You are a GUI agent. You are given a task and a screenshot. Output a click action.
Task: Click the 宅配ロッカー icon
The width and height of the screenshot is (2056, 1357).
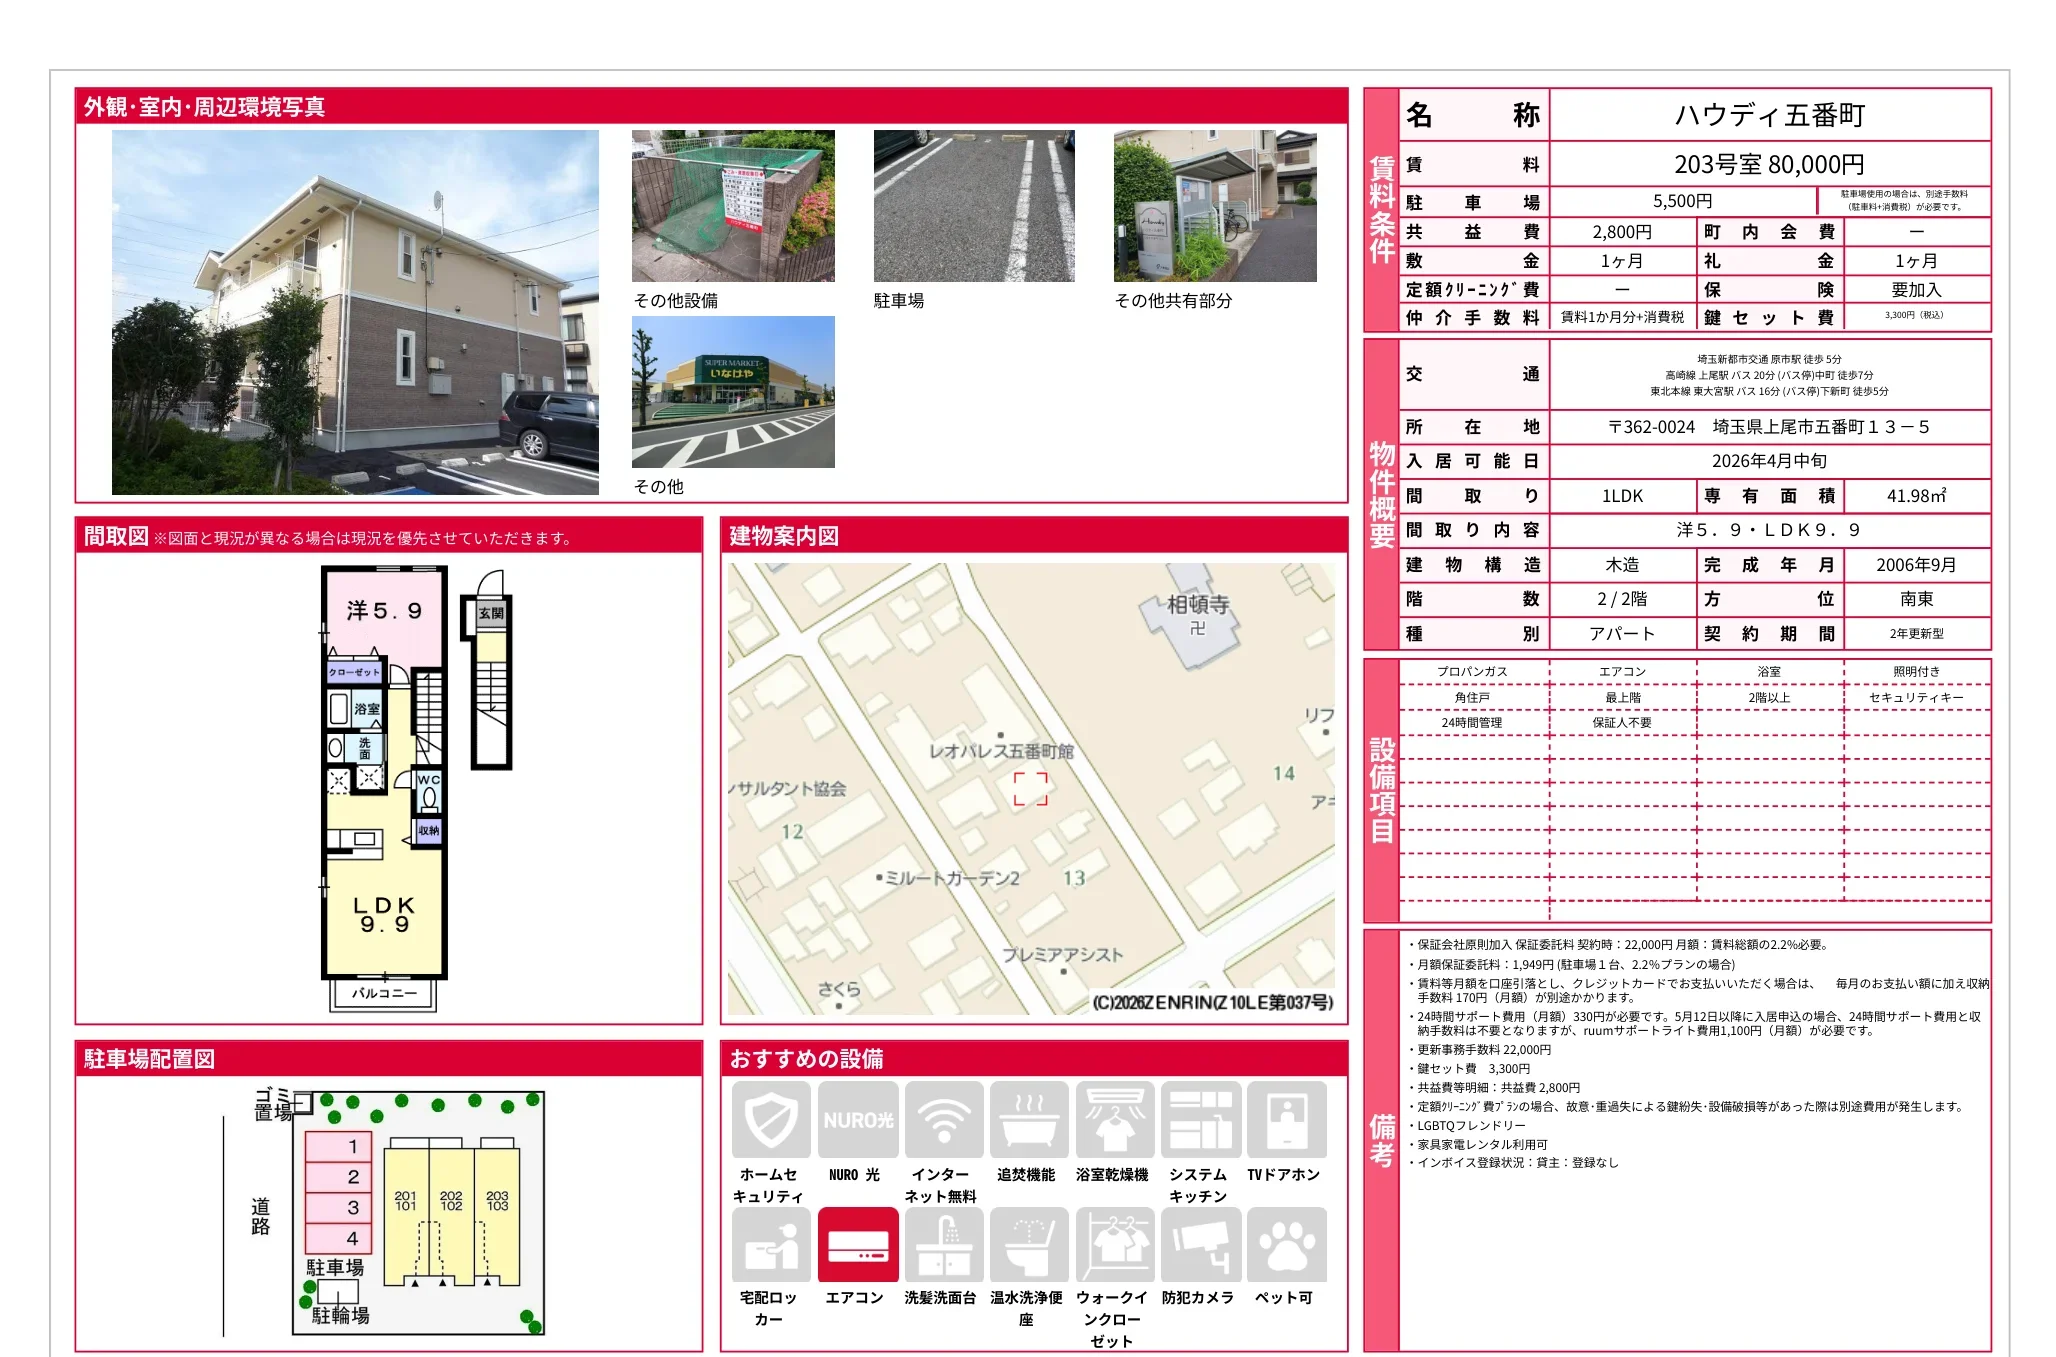tap(772, 1245)
